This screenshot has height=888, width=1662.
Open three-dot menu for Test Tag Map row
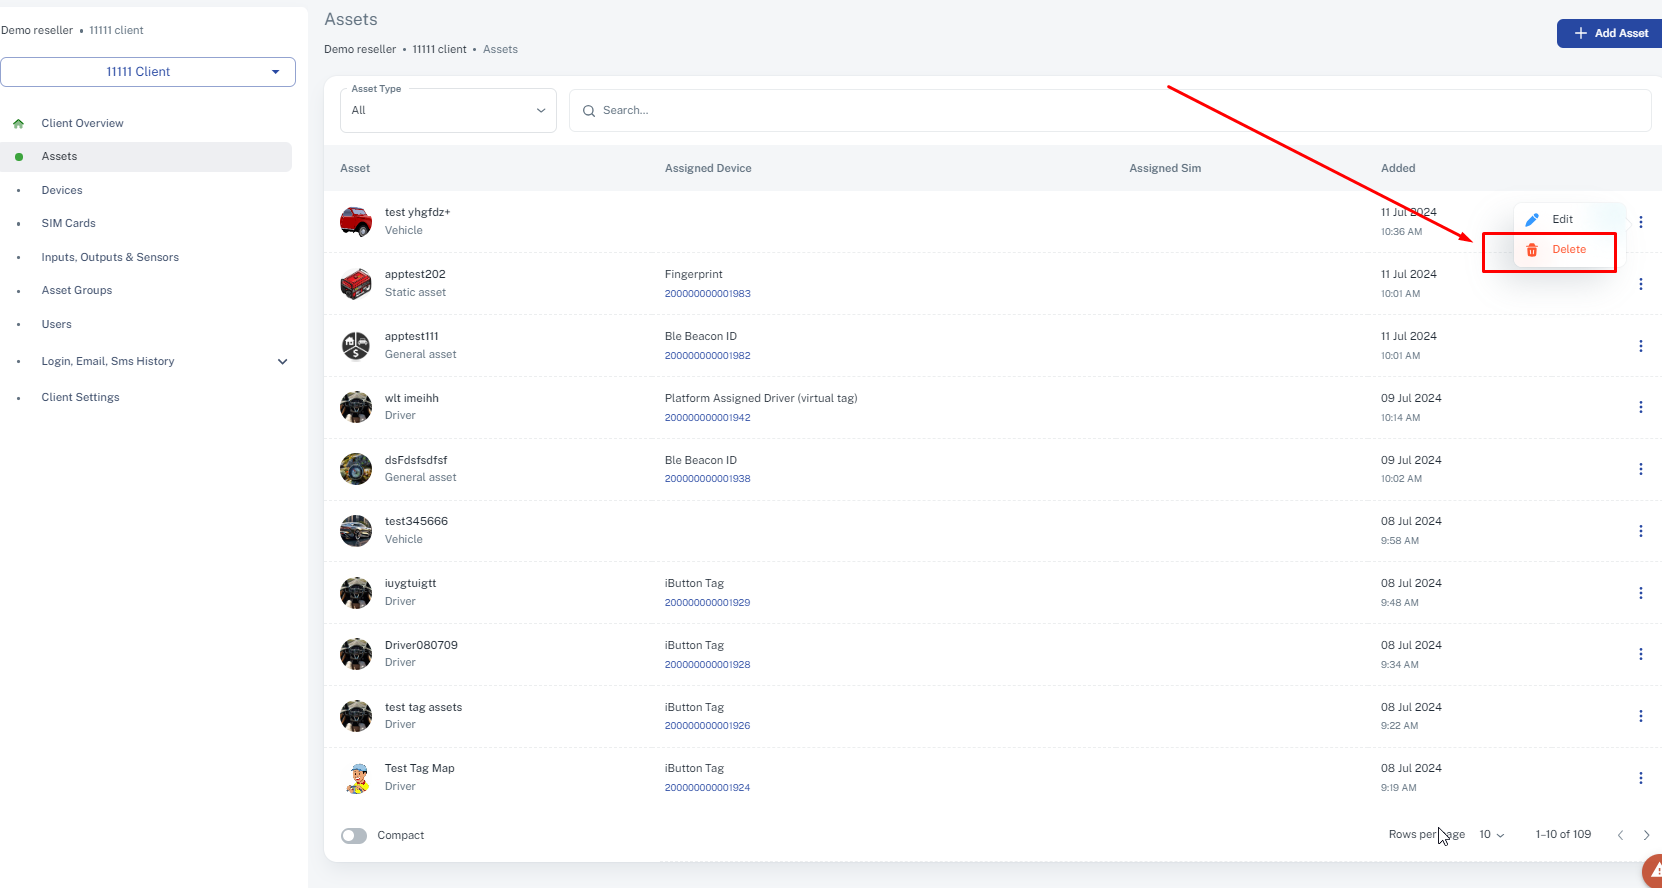pos(1640,778)
